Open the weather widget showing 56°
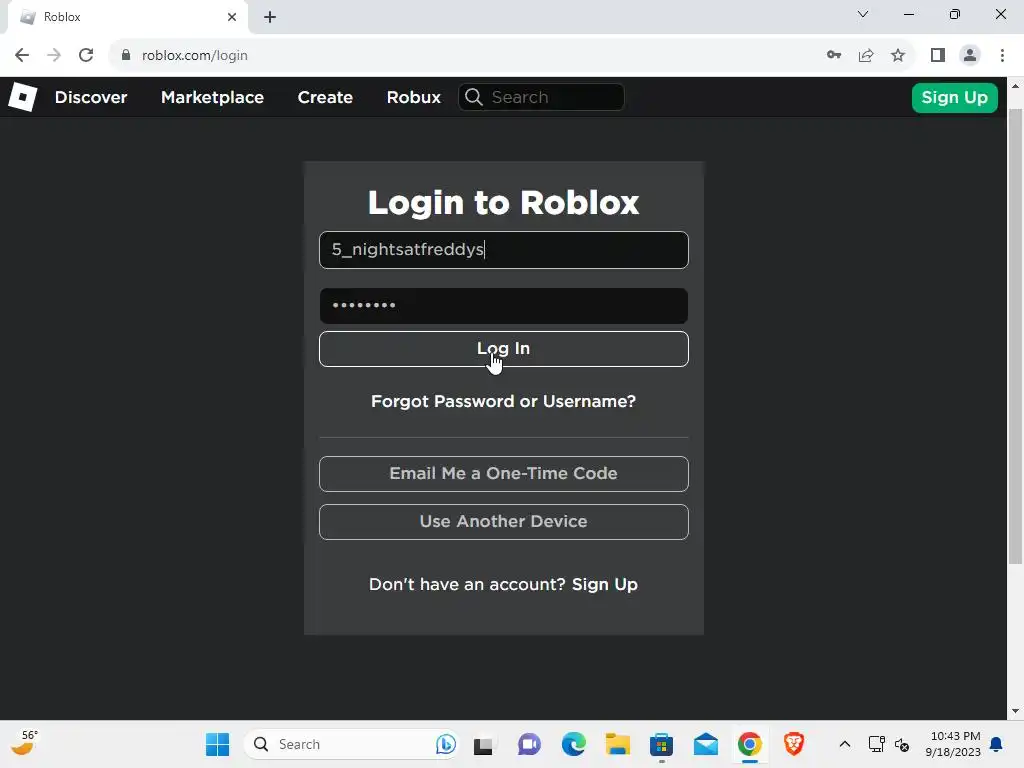This screenshot has height=768, width=1024. coord(25,743)
